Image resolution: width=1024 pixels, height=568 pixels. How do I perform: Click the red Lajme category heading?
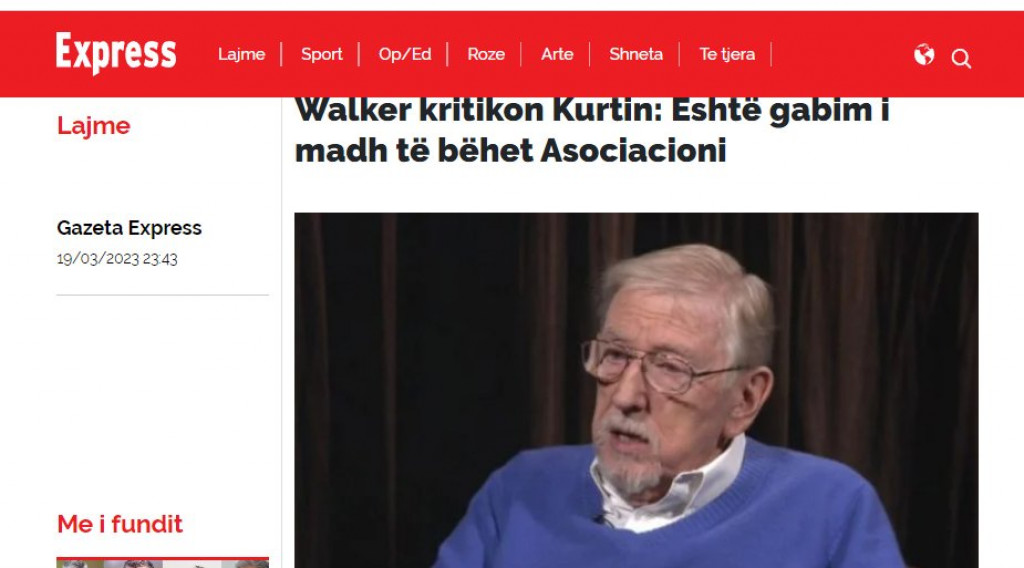(93, 125)
